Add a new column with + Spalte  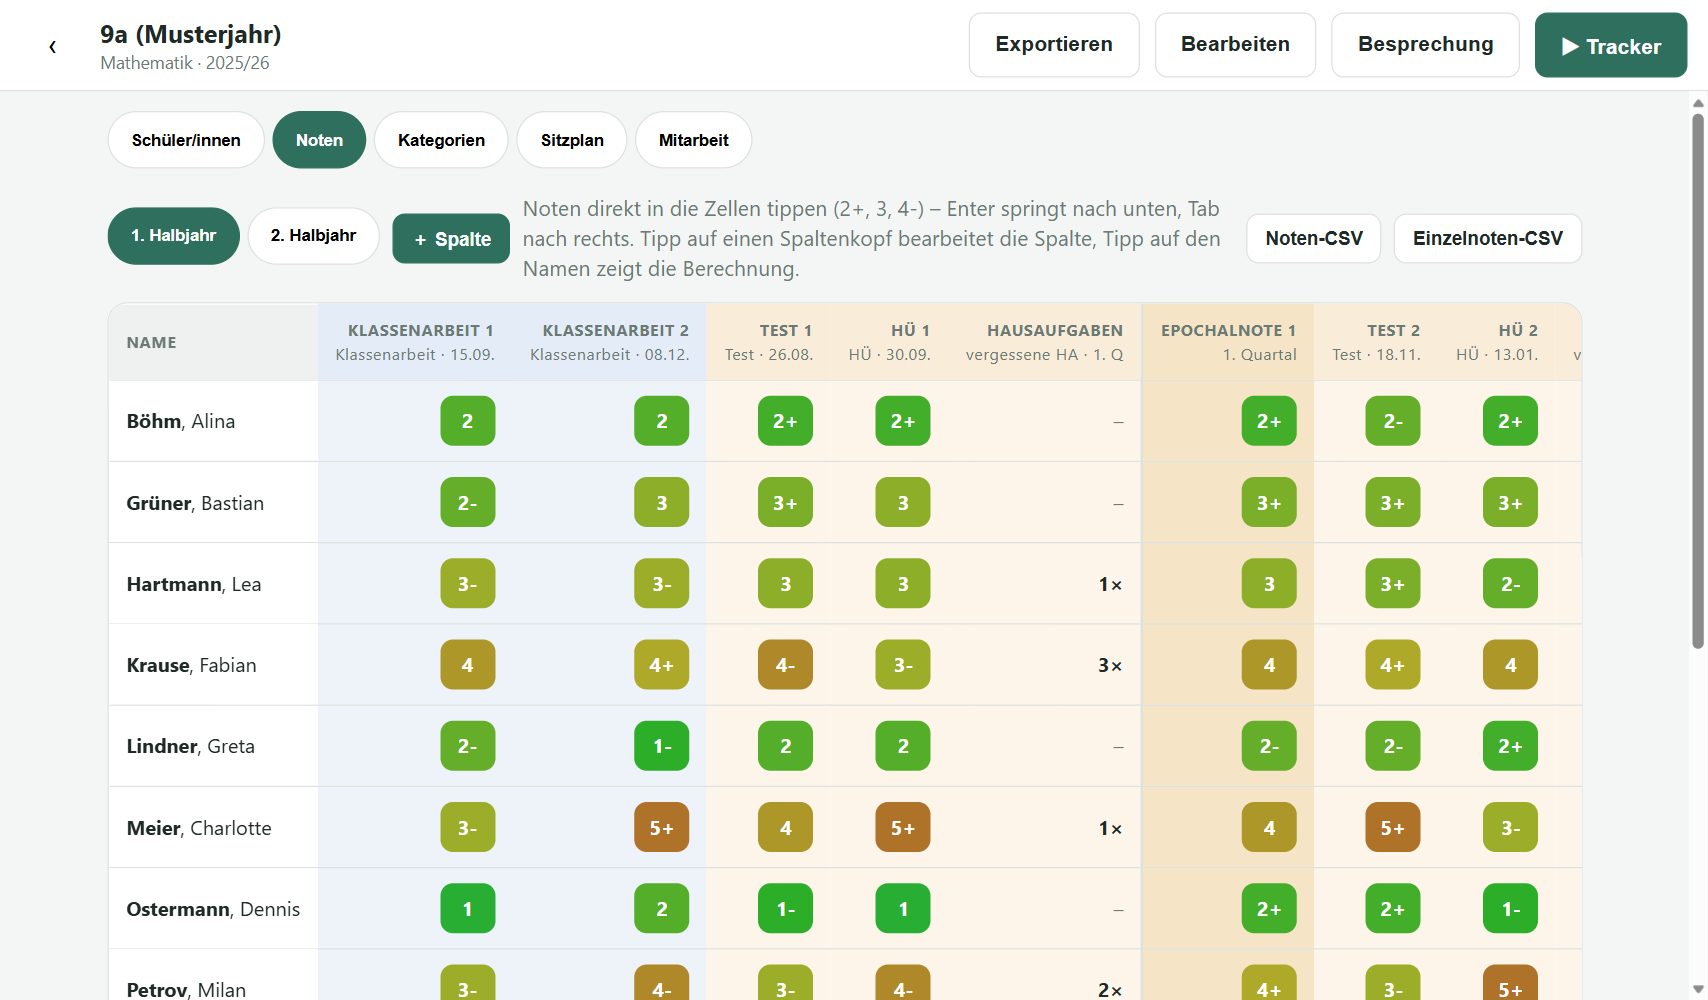[x=451, y=239]
